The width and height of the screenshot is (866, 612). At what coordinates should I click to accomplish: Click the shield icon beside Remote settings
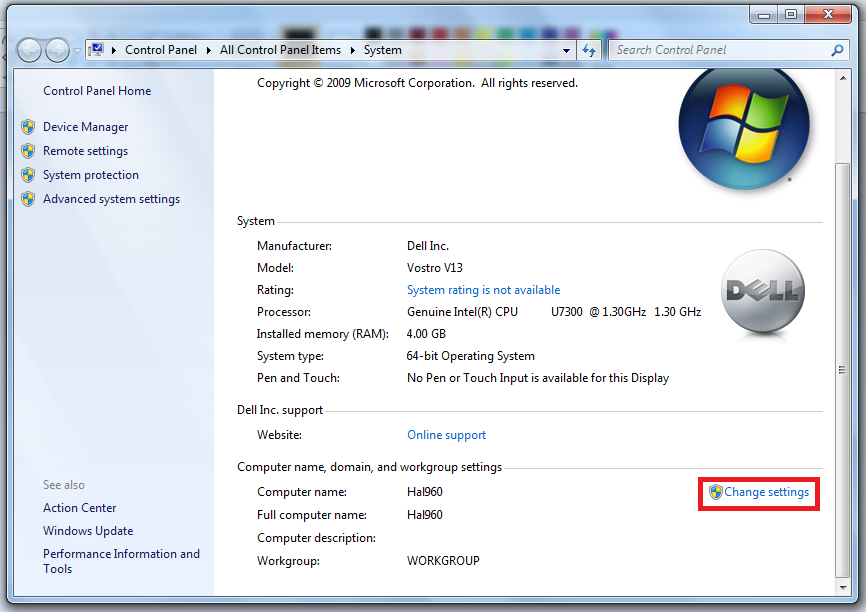click(28, 151)
